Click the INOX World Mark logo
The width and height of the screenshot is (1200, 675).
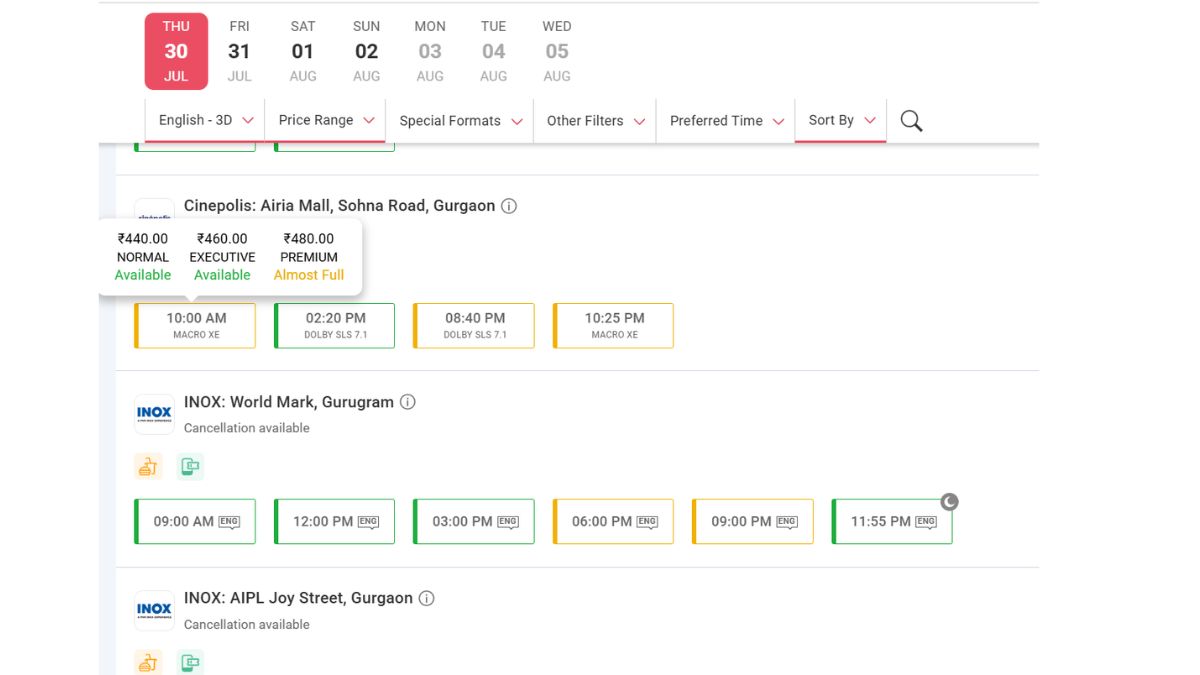154,414
